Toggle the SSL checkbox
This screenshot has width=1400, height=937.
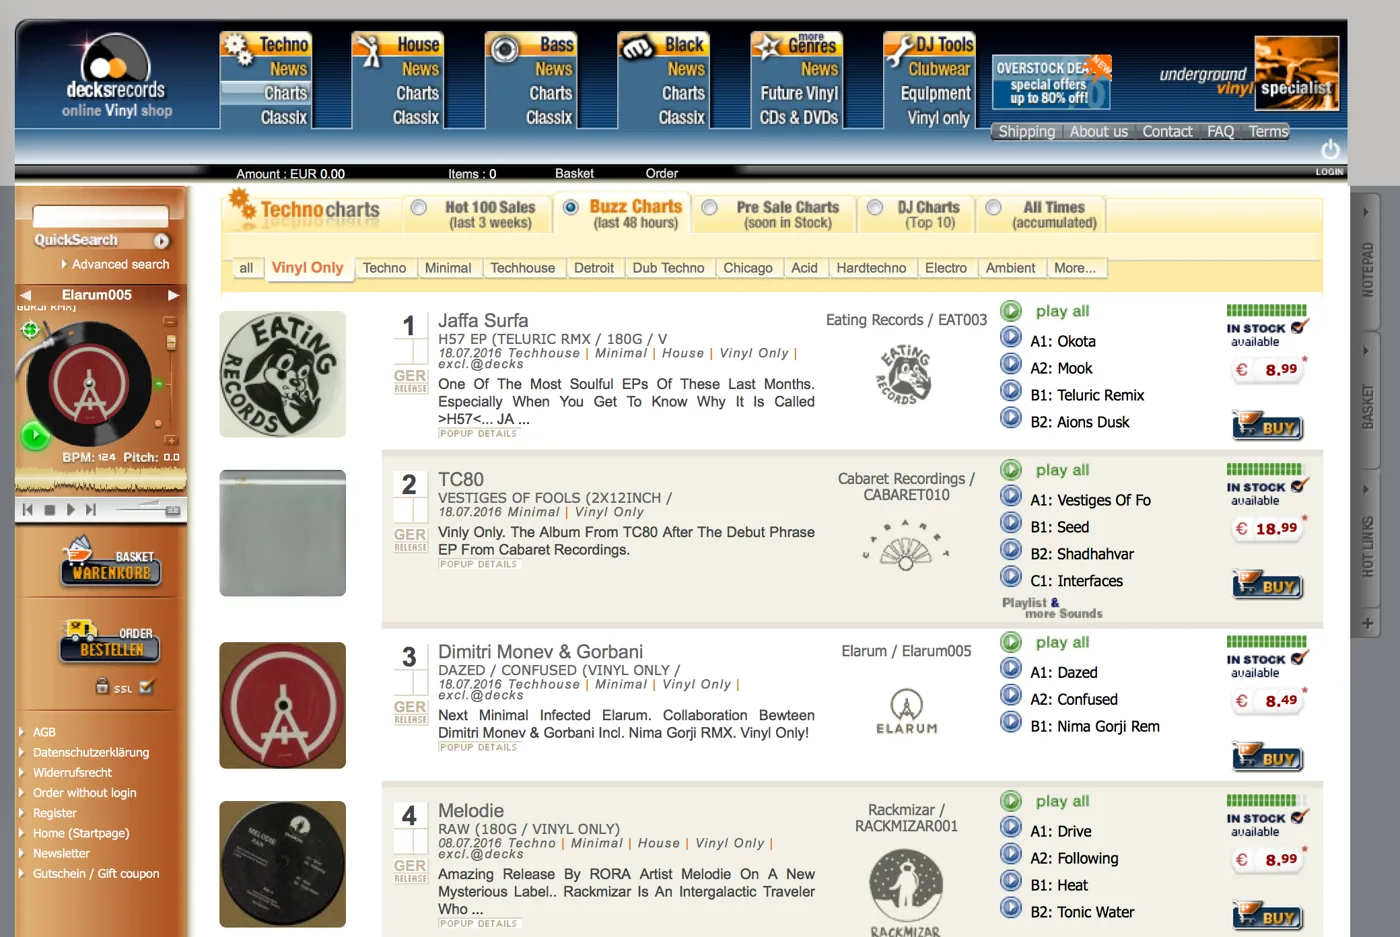coord(147,687)
